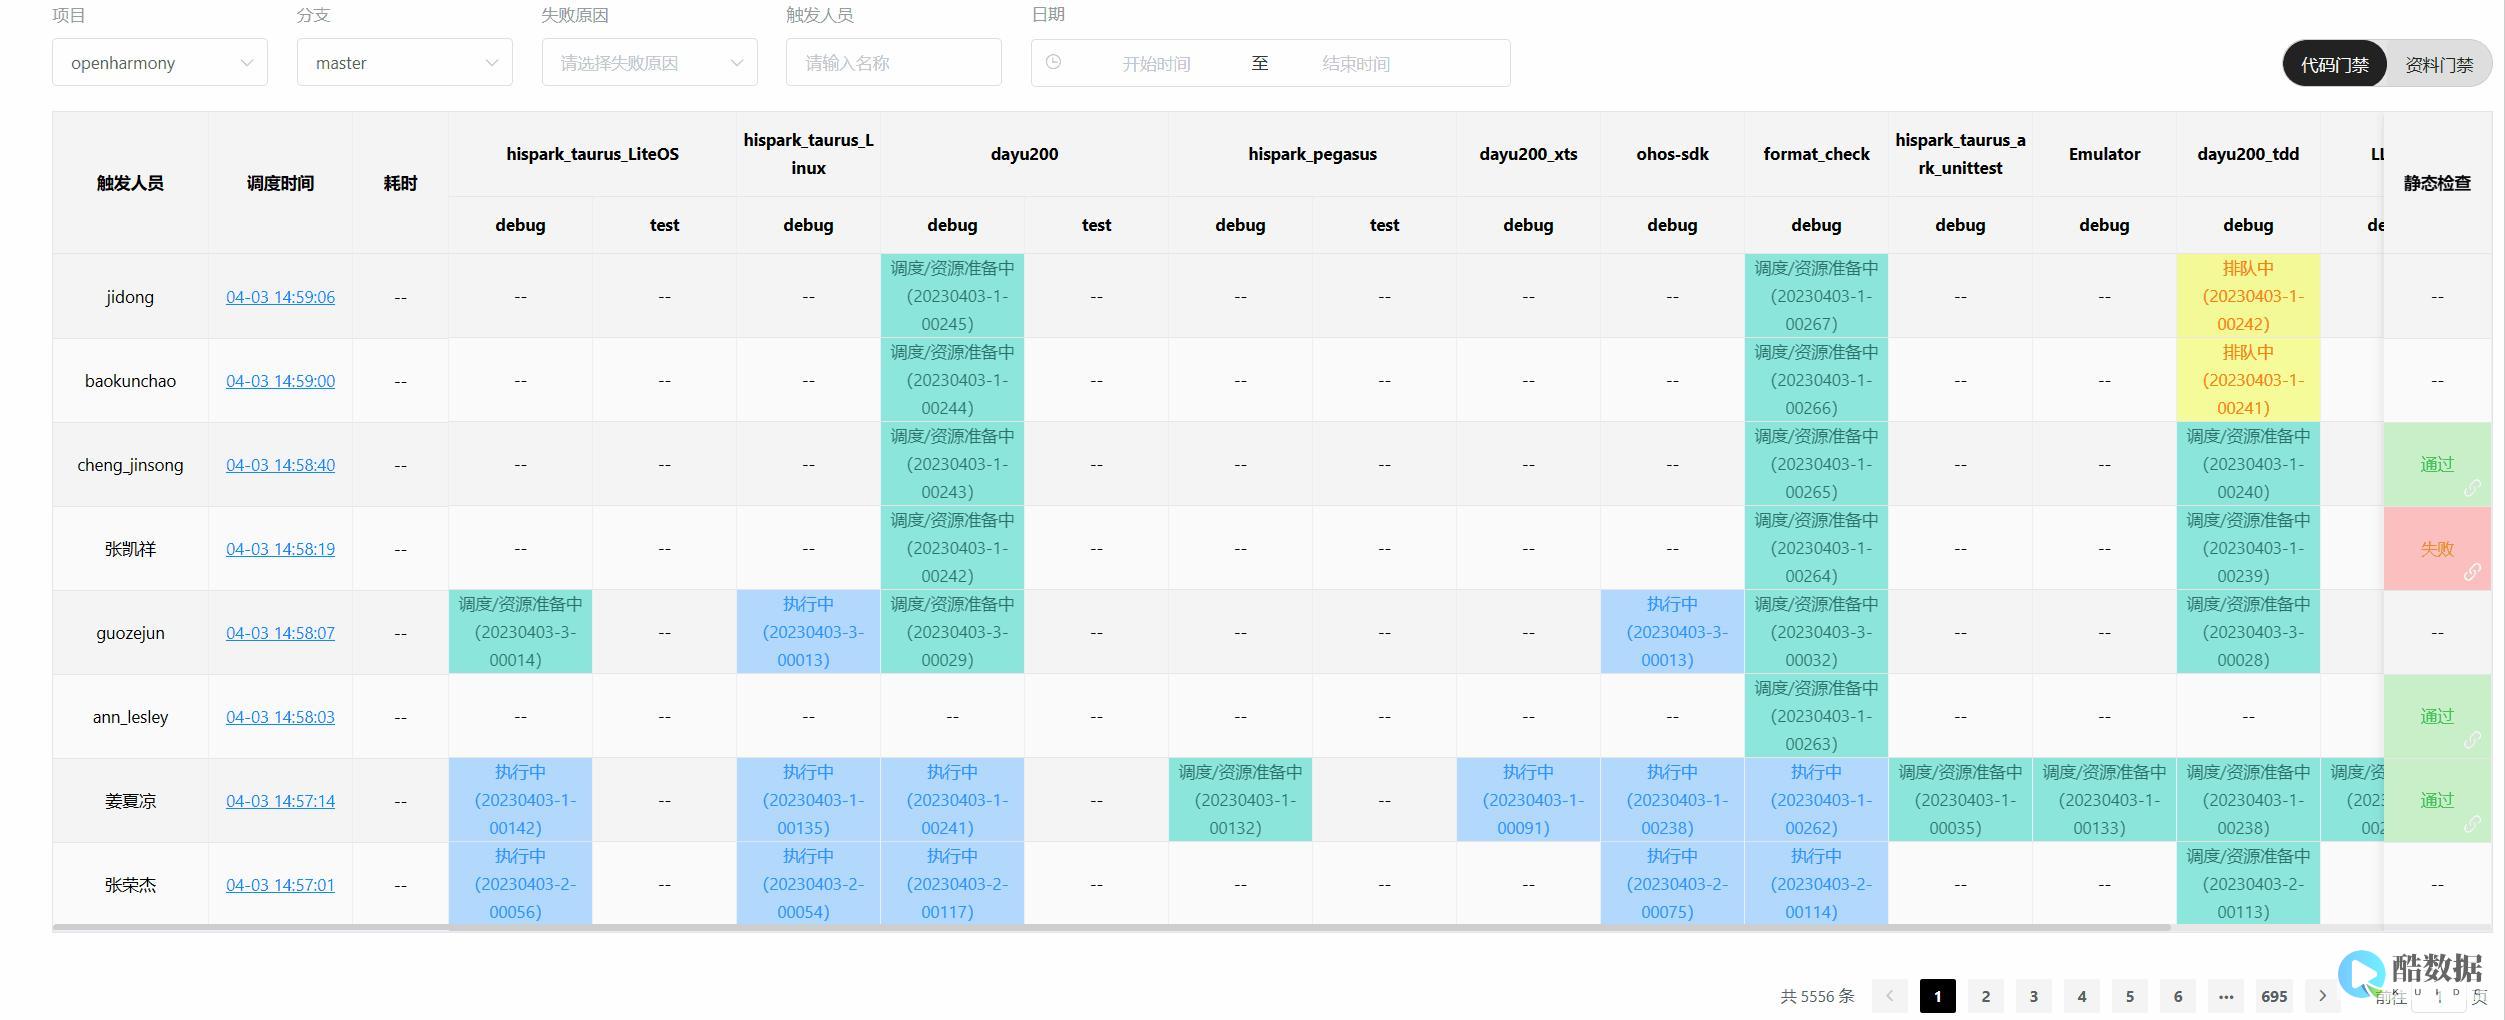Click the 静态检查 column header

(2437, 183)
